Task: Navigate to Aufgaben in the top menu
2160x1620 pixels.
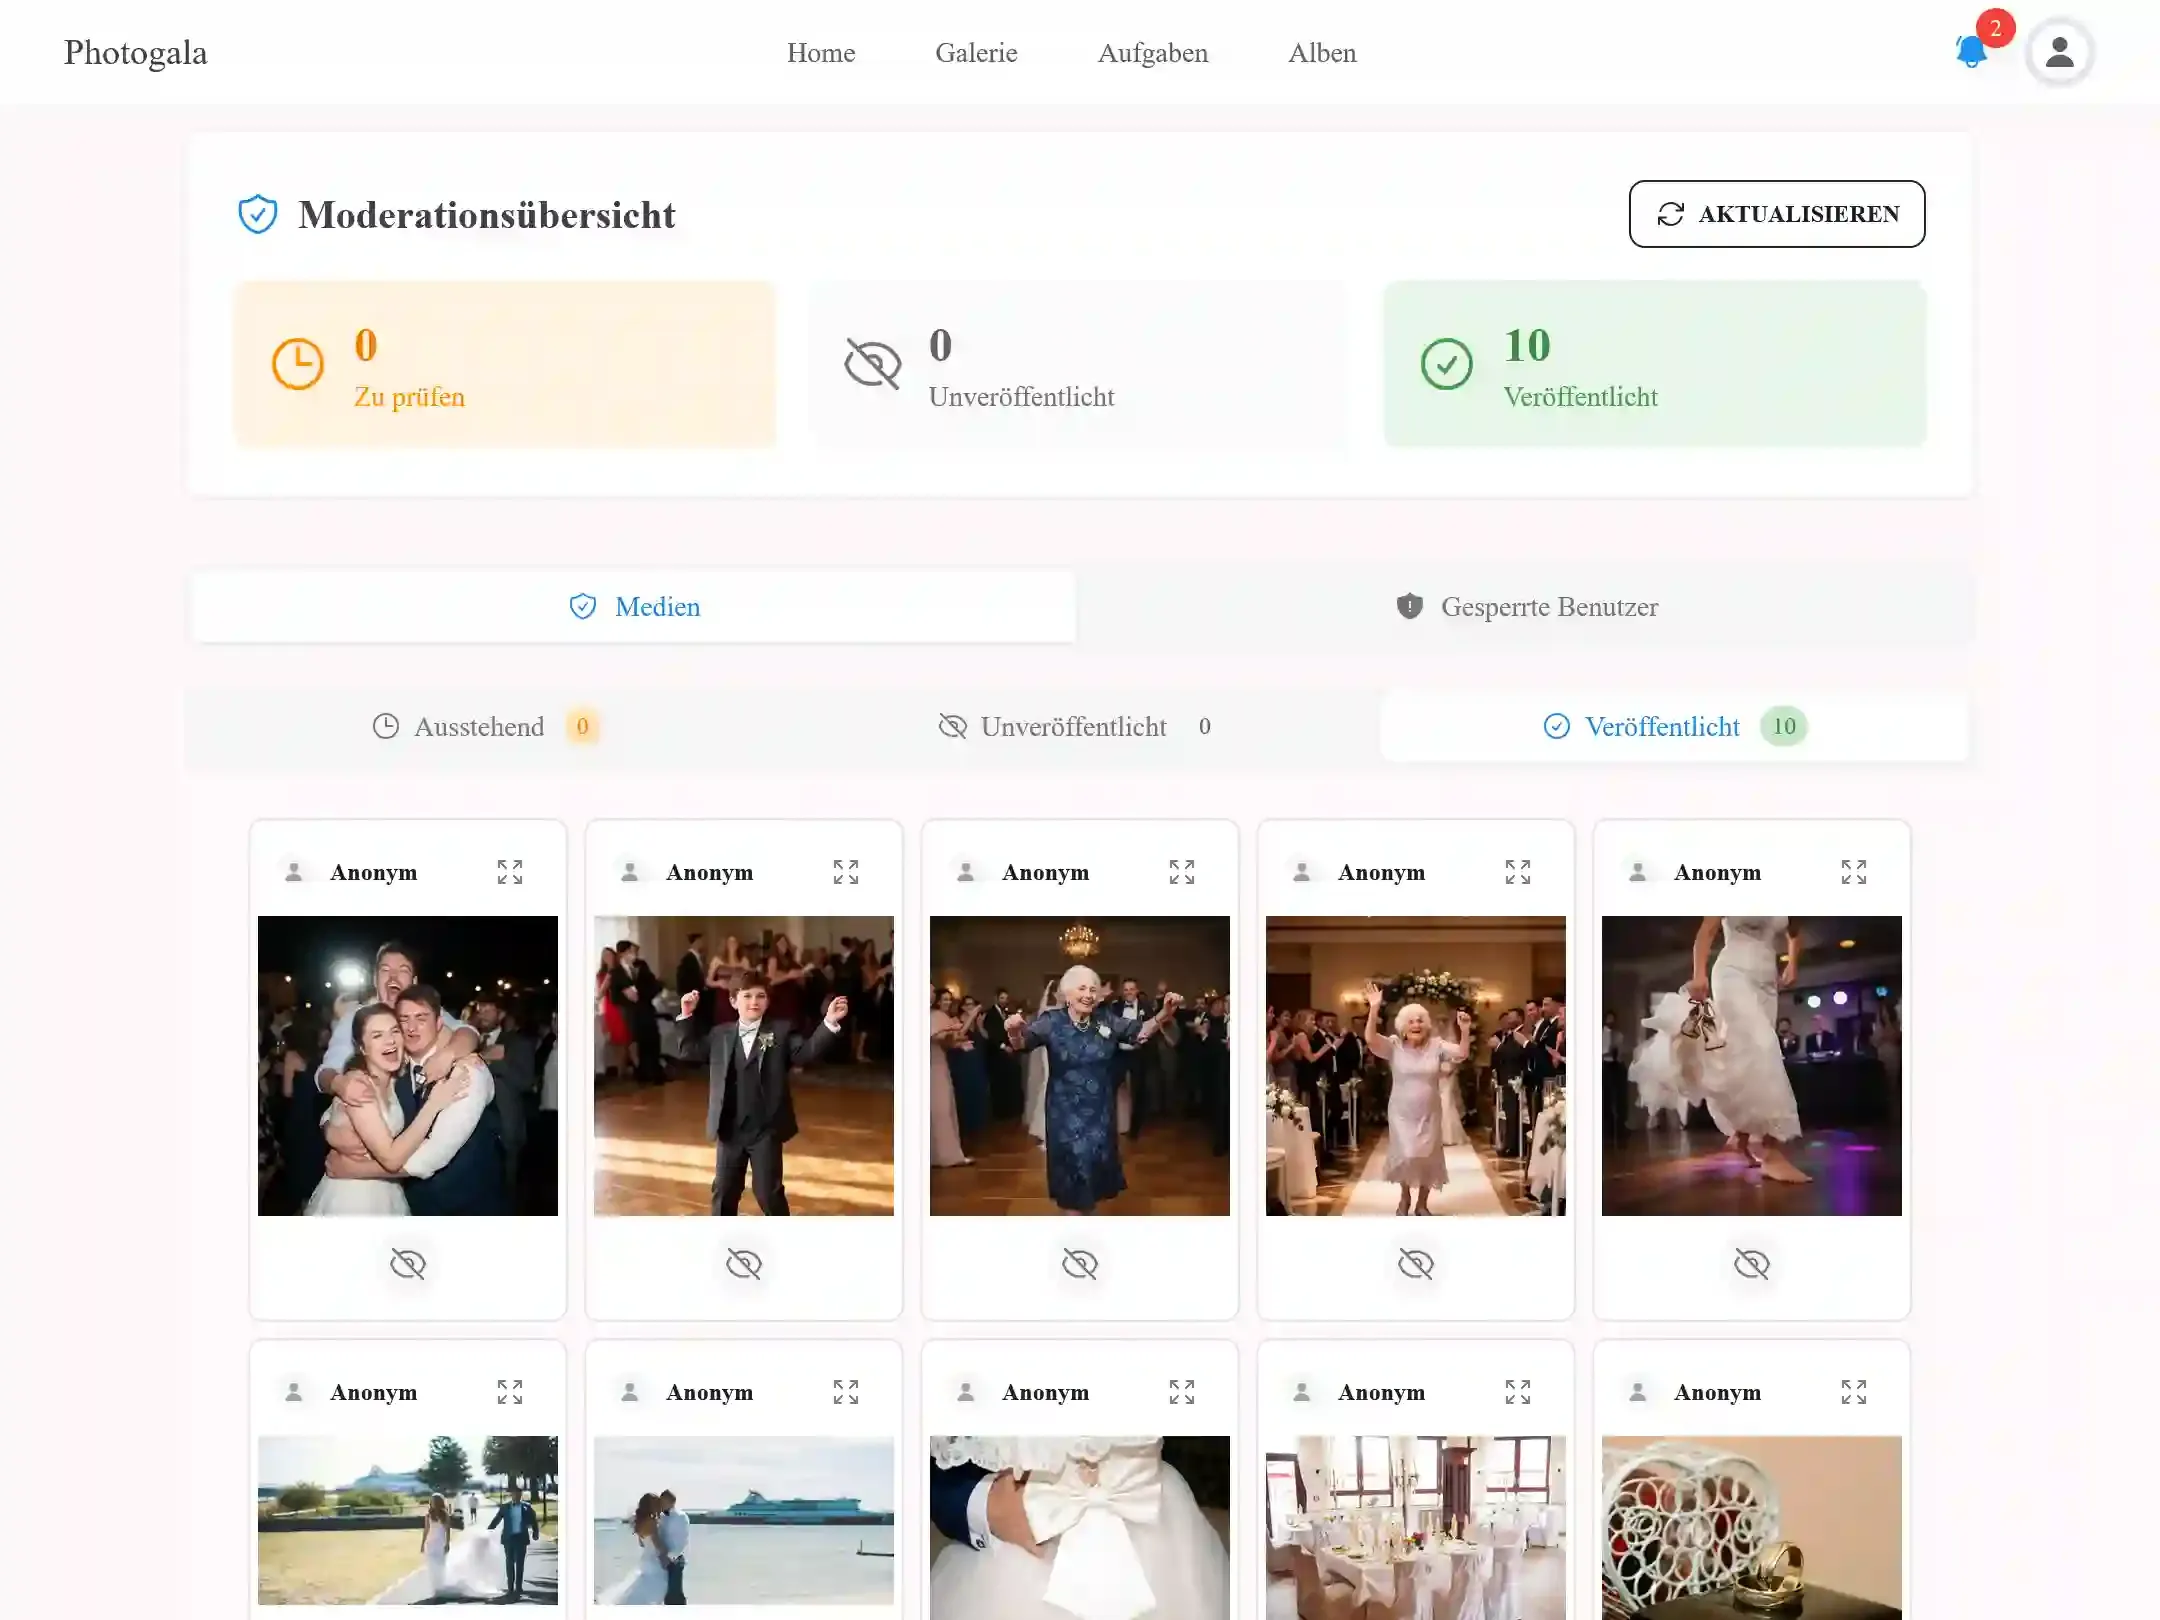Action: (1153, 52)
